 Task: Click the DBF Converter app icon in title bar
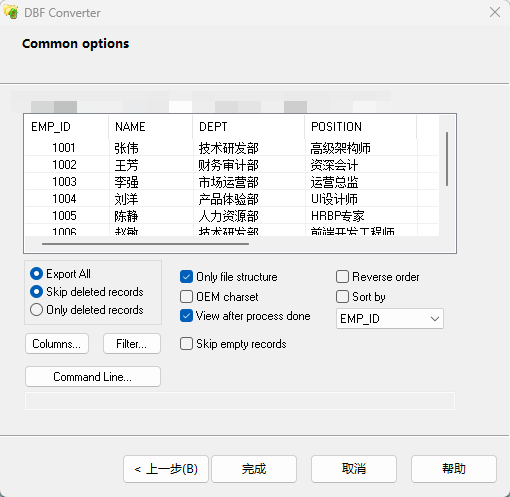point(11,12)
